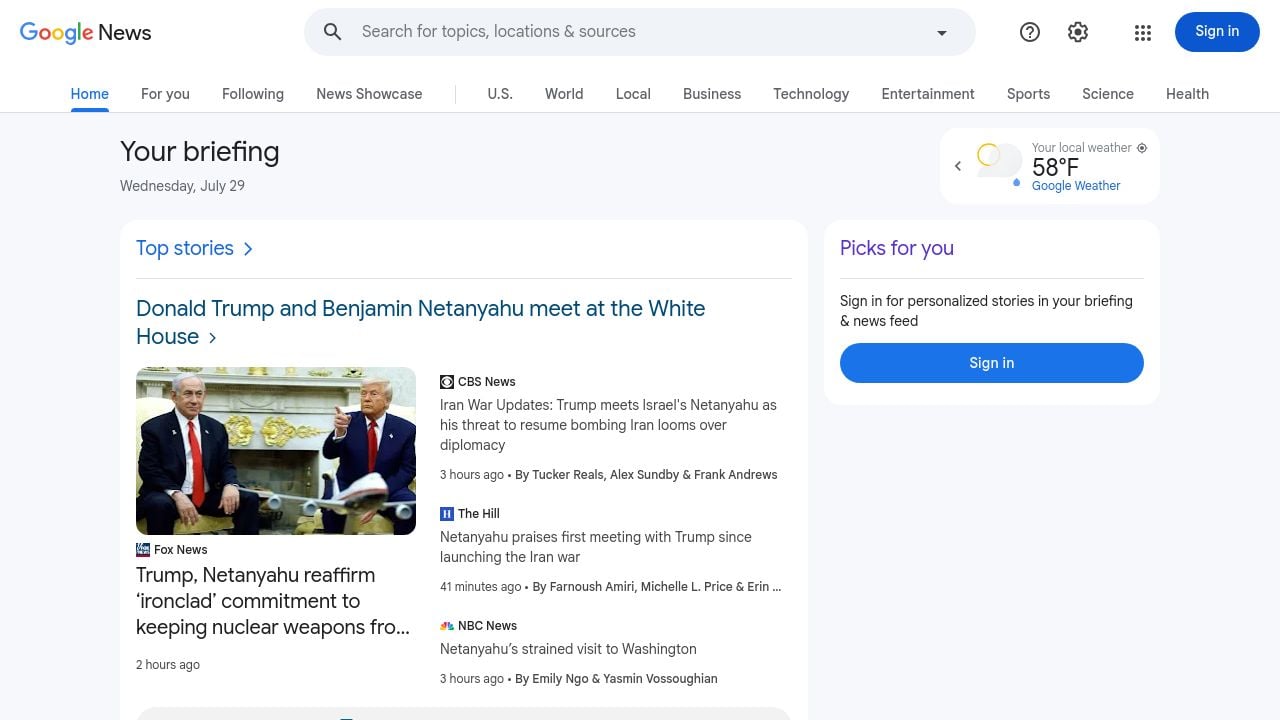Open NBC story on Netanyahu's strained visit
The height and width of the screenshot is (720, 1280).
pos(568,649)
